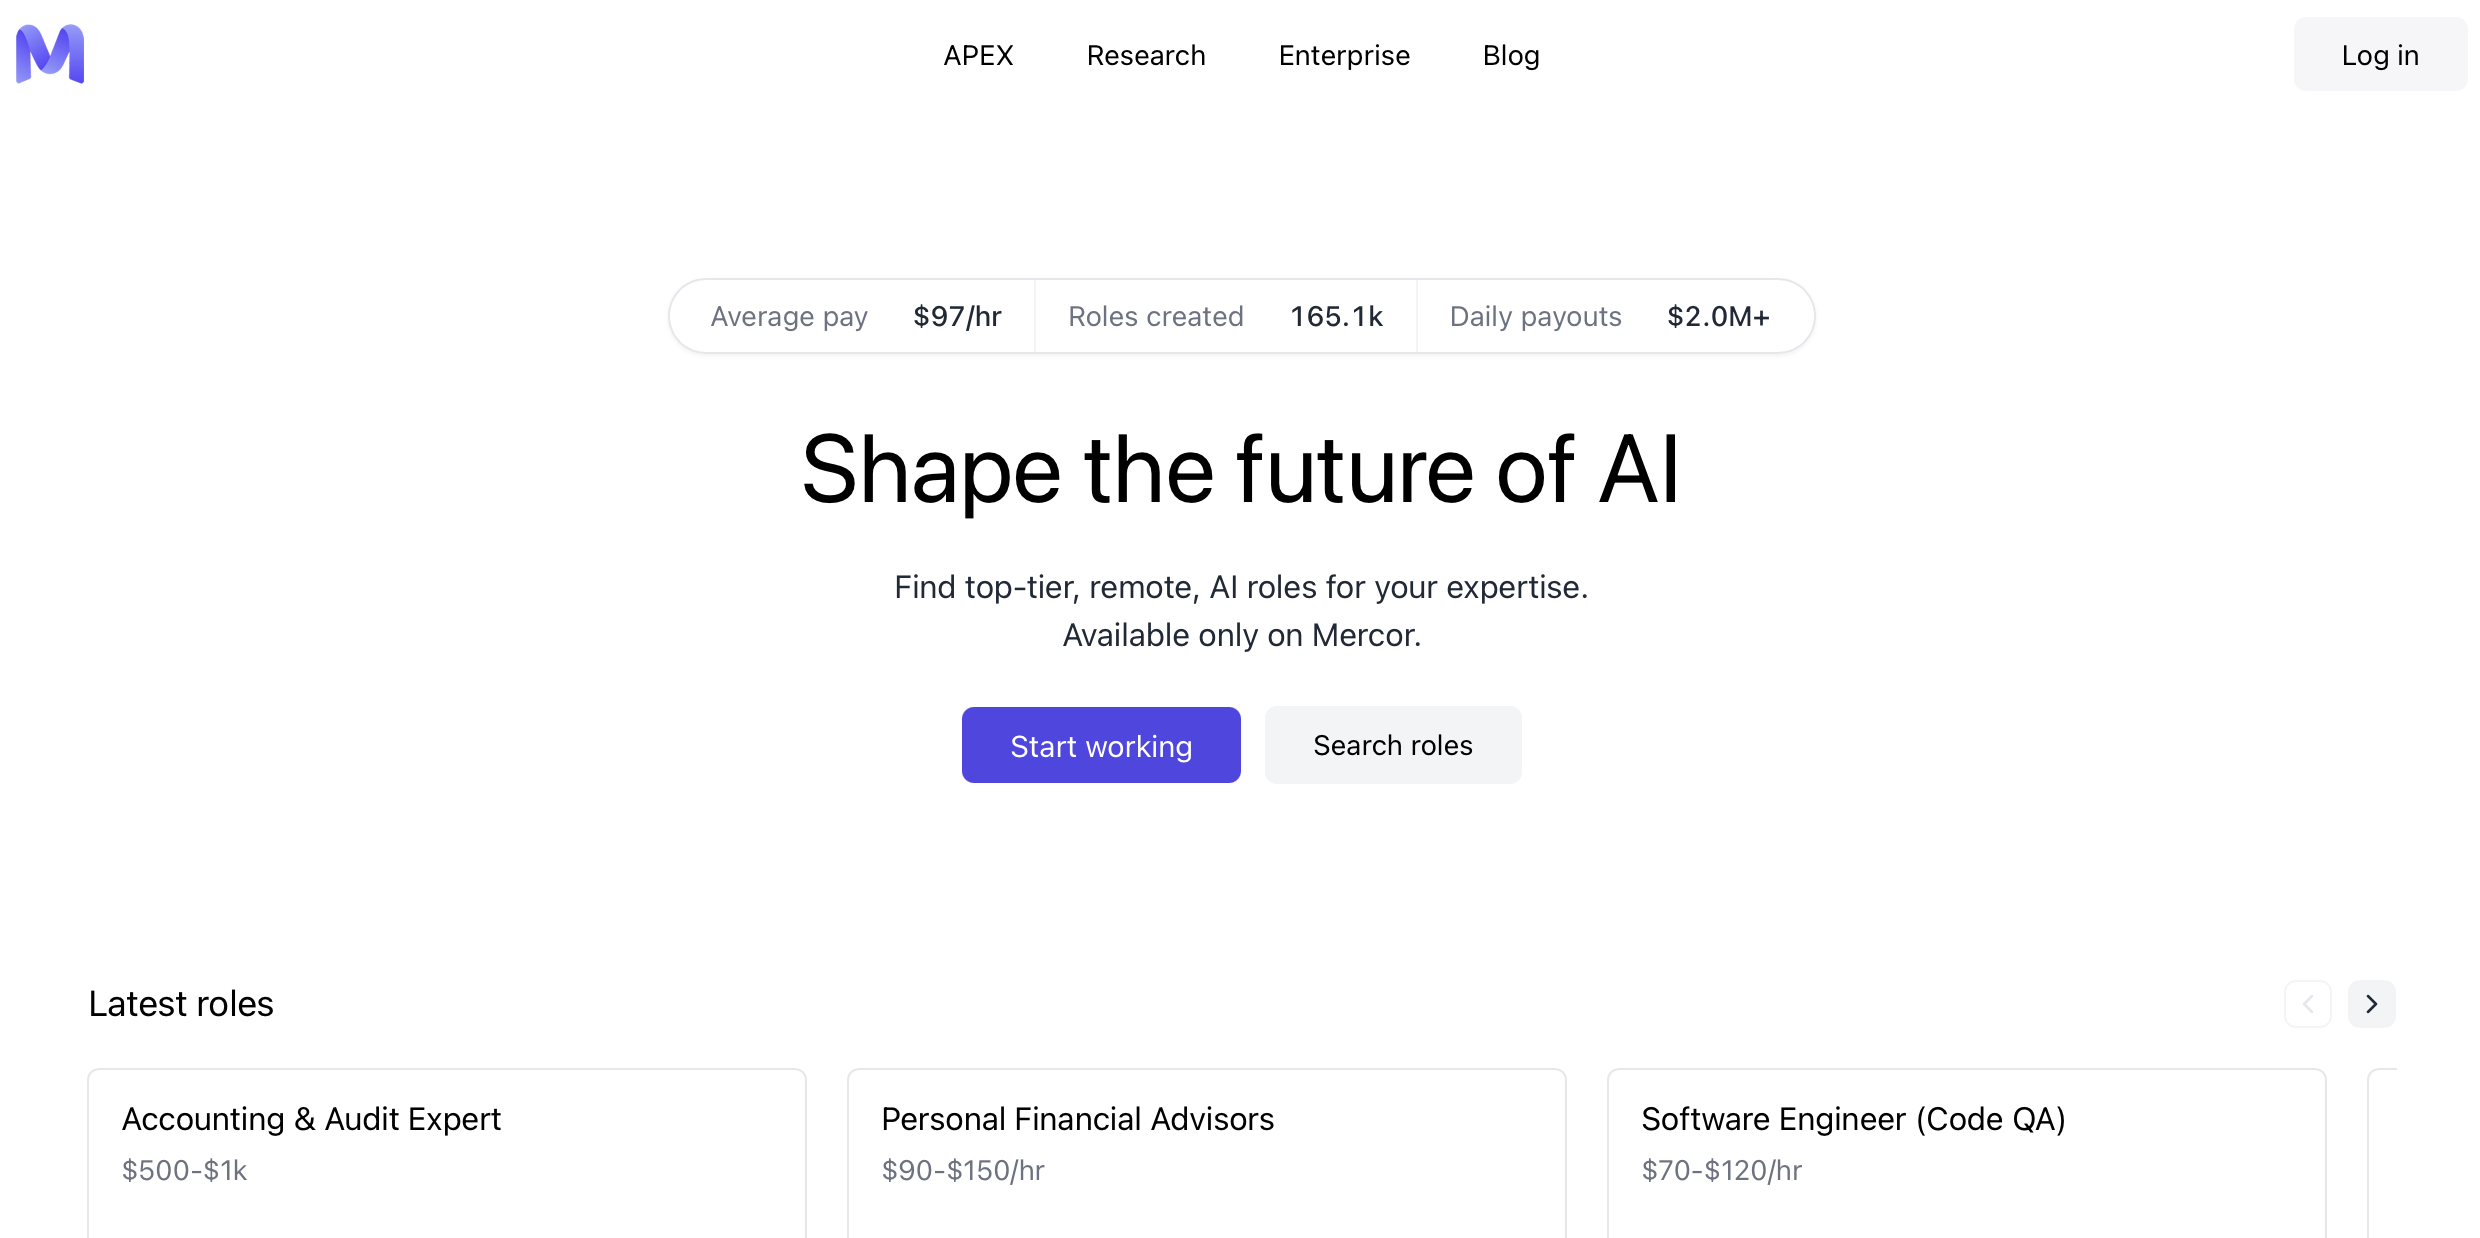Open the Accounting & Audit Expert role
This screenshot has width=2480, height=1238.
pyautogui.click(x=446, y=1150)
